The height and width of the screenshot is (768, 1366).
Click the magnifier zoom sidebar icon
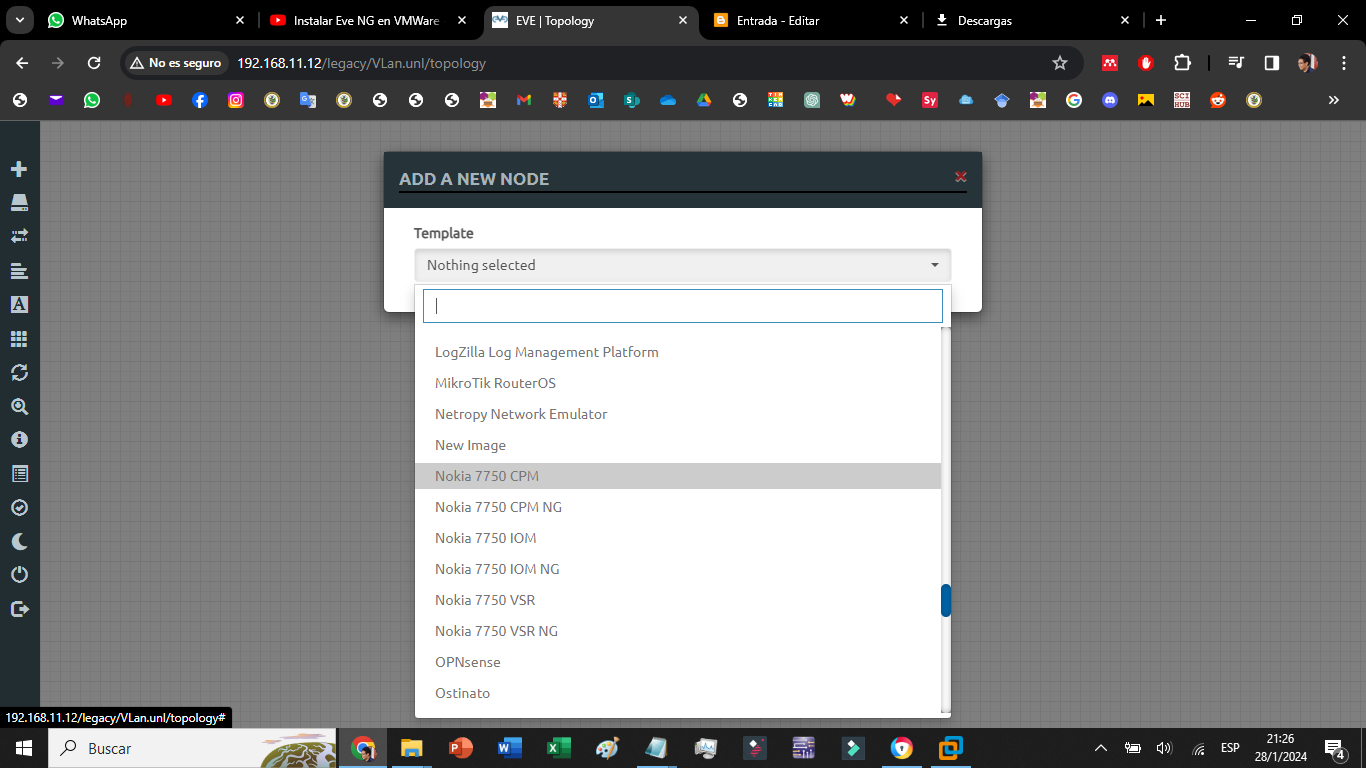[x=18, y=406]
